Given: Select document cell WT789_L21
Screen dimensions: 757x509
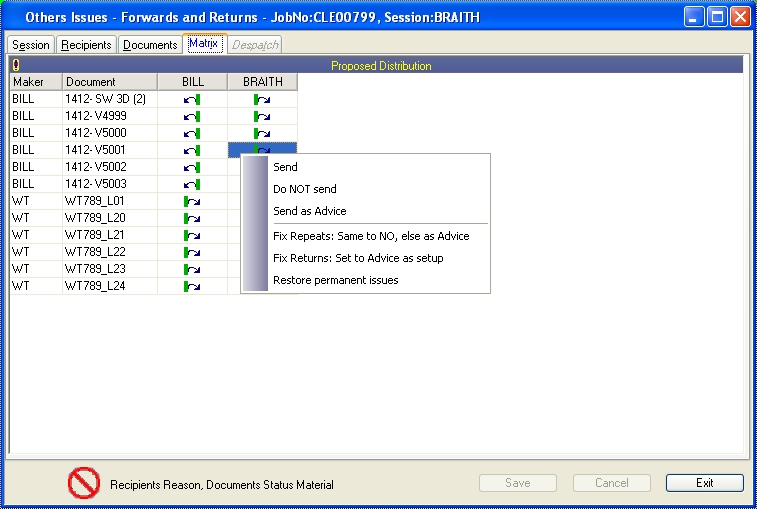Looking at the screenshot, I should tap(110, 235).
